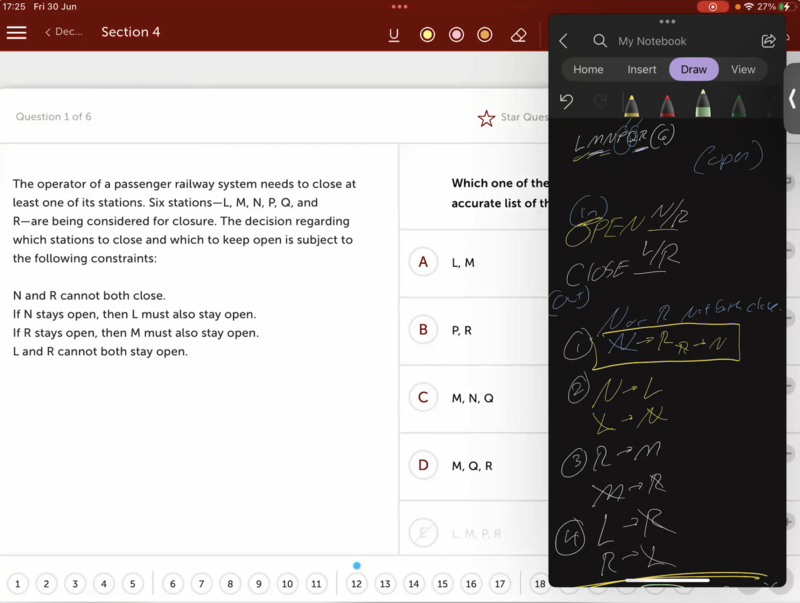Viewport: 800px width, 603px height.
Task: Choose answer D: M, Q, R
Action: point(423,465)
